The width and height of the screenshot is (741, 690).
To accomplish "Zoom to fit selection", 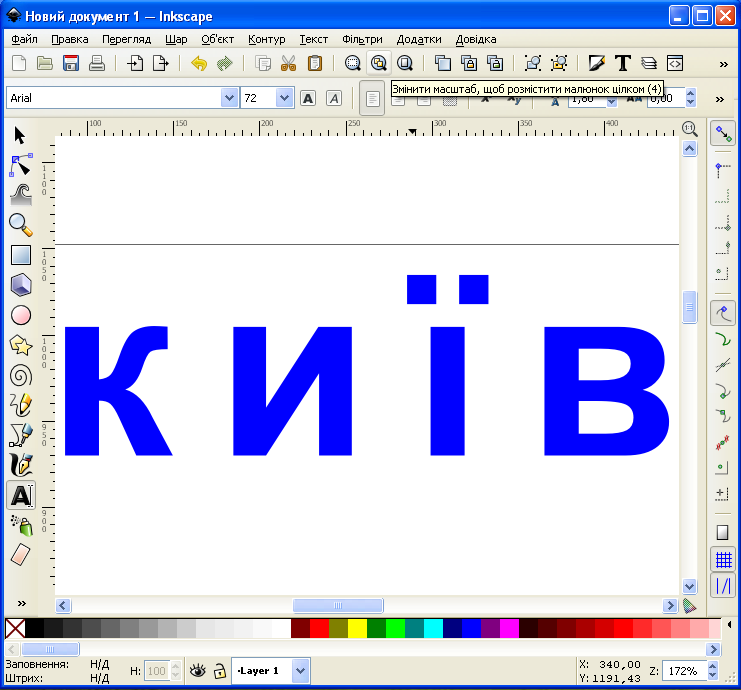I will pyautogui.click(x=353, y=63).
